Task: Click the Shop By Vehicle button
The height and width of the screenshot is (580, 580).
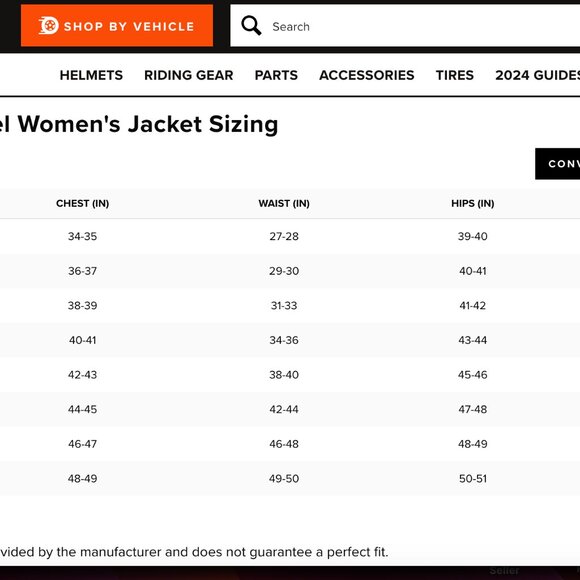Action: pyautogui.click(x=117, y=26)
